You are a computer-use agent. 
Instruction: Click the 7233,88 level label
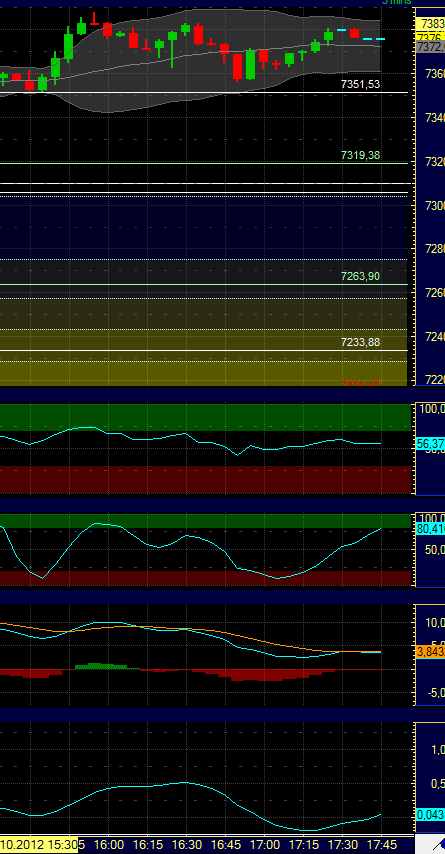pos(361,342)
